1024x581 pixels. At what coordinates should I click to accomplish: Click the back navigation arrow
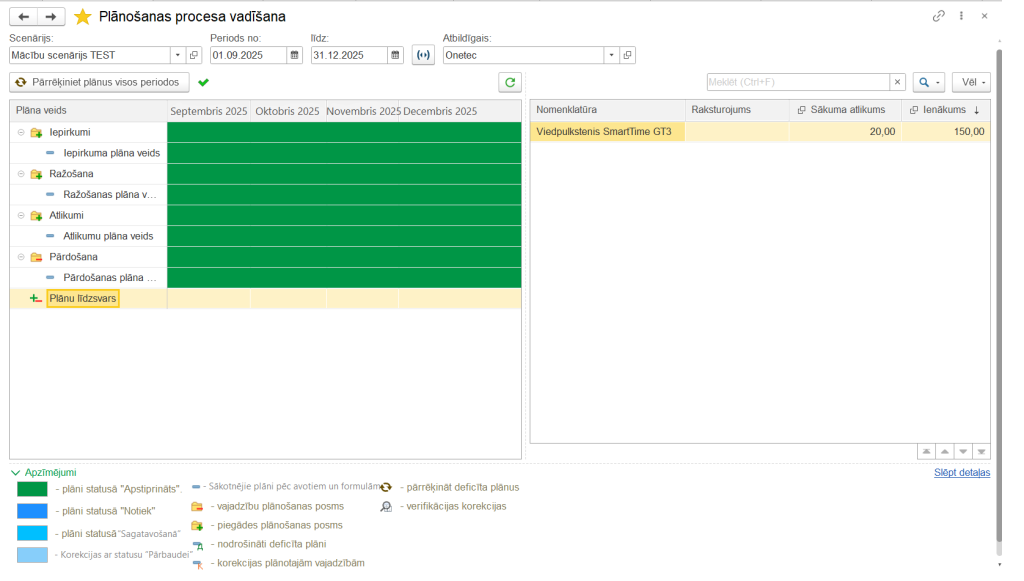24,17
